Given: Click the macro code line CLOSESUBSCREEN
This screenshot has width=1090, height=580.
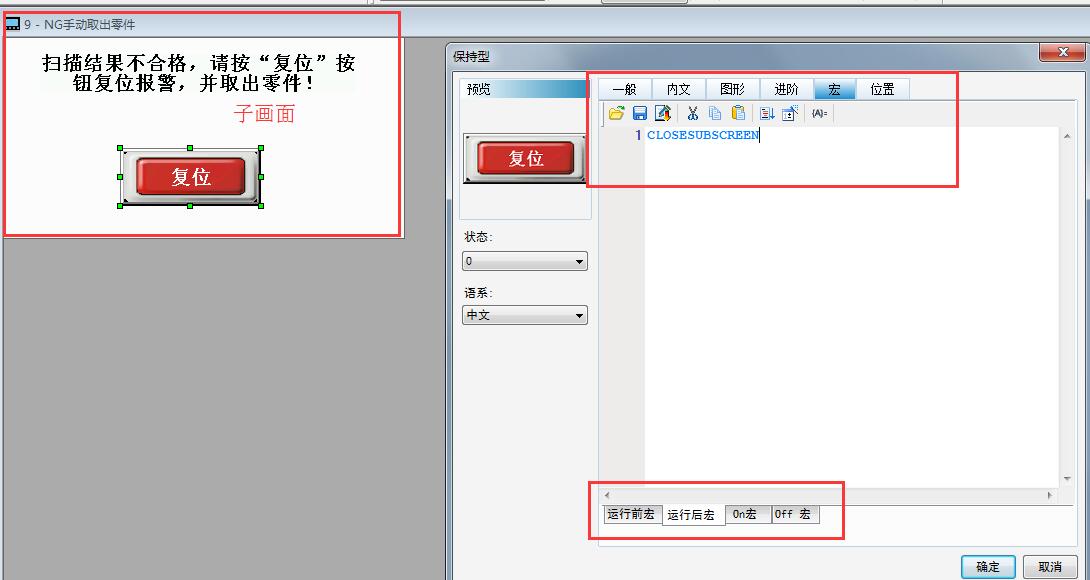Looking at the screenshot, I should tap(702, 136).
